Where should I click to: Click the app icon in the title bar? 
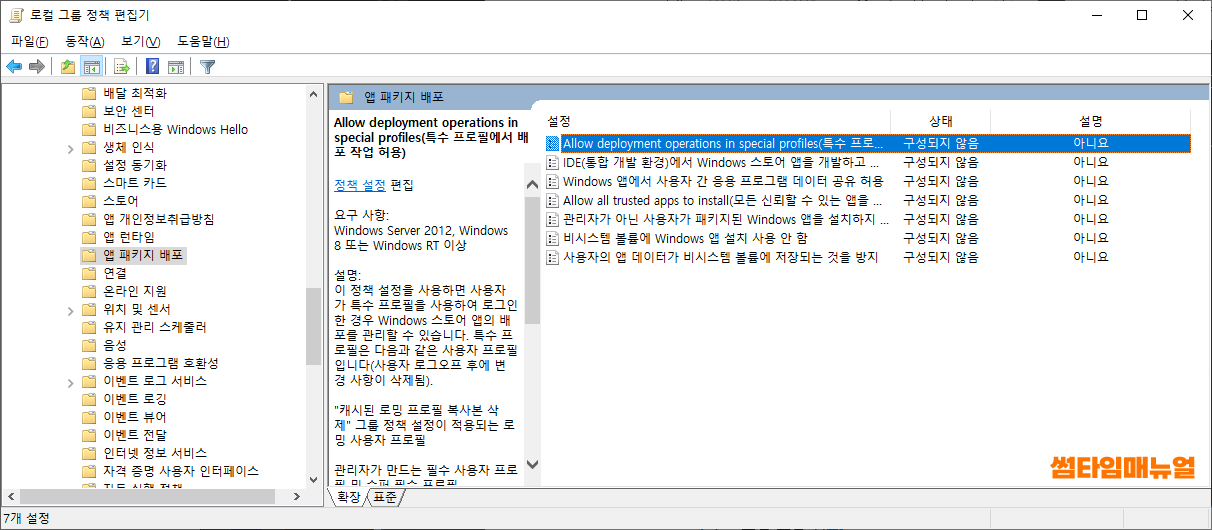[15, 15]
